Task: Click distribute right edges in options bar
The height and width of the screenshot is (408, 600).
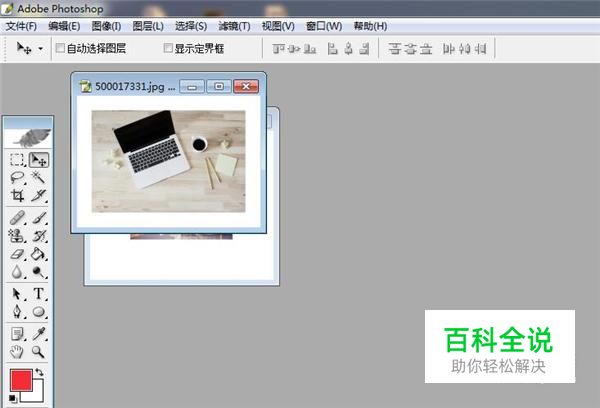Action: coord(479,49)
